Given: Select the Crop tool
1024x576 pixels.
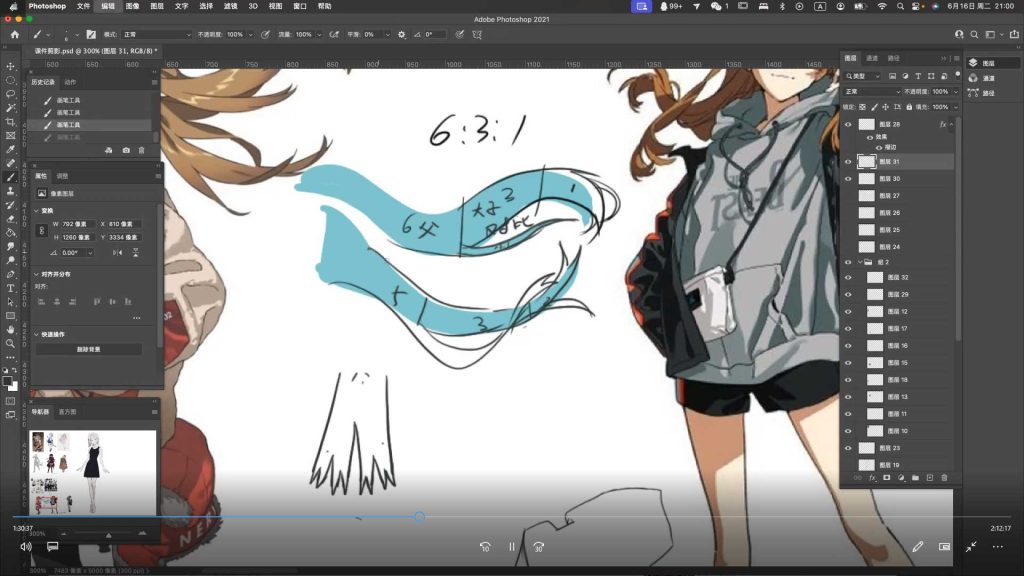Looking at the screenshot, I should [x=10, y=122].
